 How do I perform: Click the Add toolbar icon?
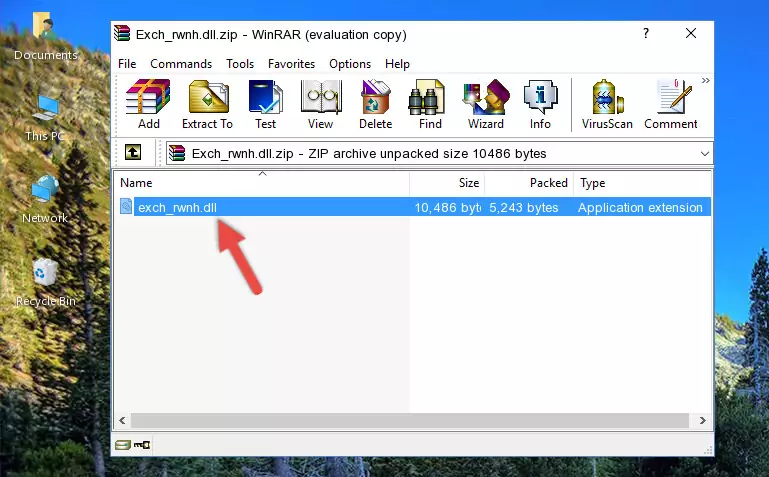click(148, 104)
